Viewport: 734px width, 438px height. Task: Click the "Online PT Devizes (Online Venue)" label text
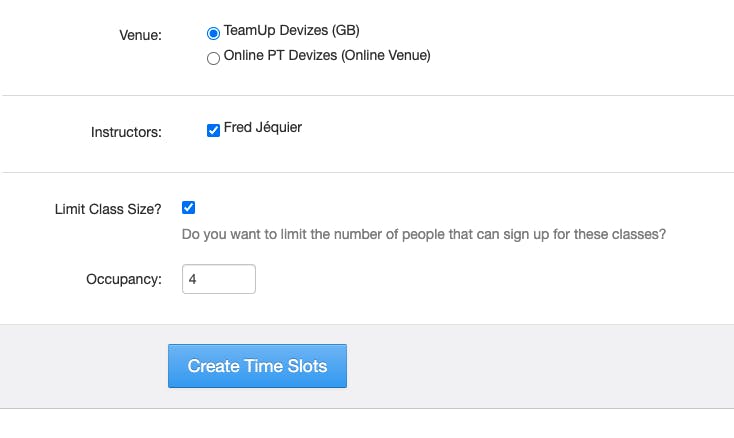[327, 56]
